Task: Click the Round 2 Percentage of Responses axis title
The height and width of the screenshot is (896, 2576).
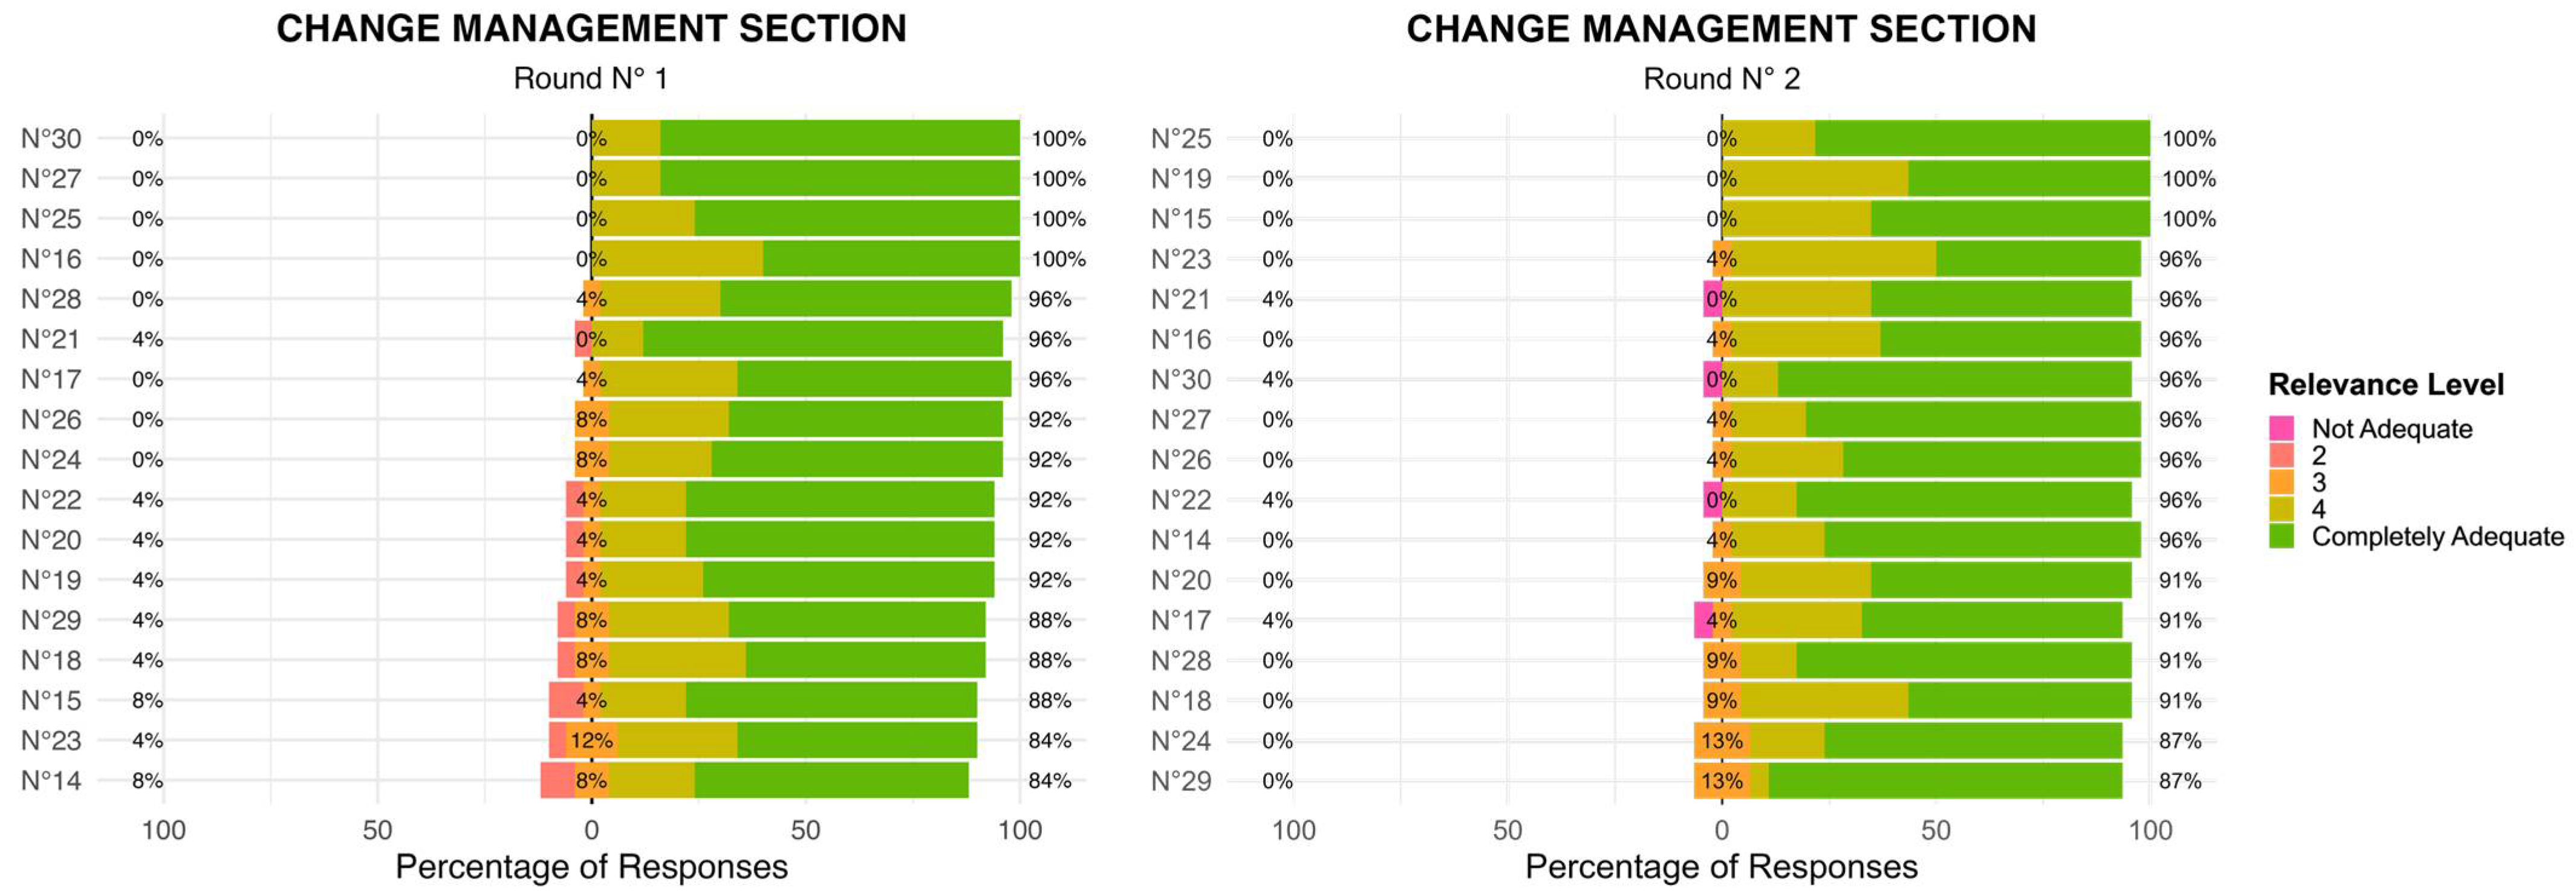Action: pos(1721,866)
